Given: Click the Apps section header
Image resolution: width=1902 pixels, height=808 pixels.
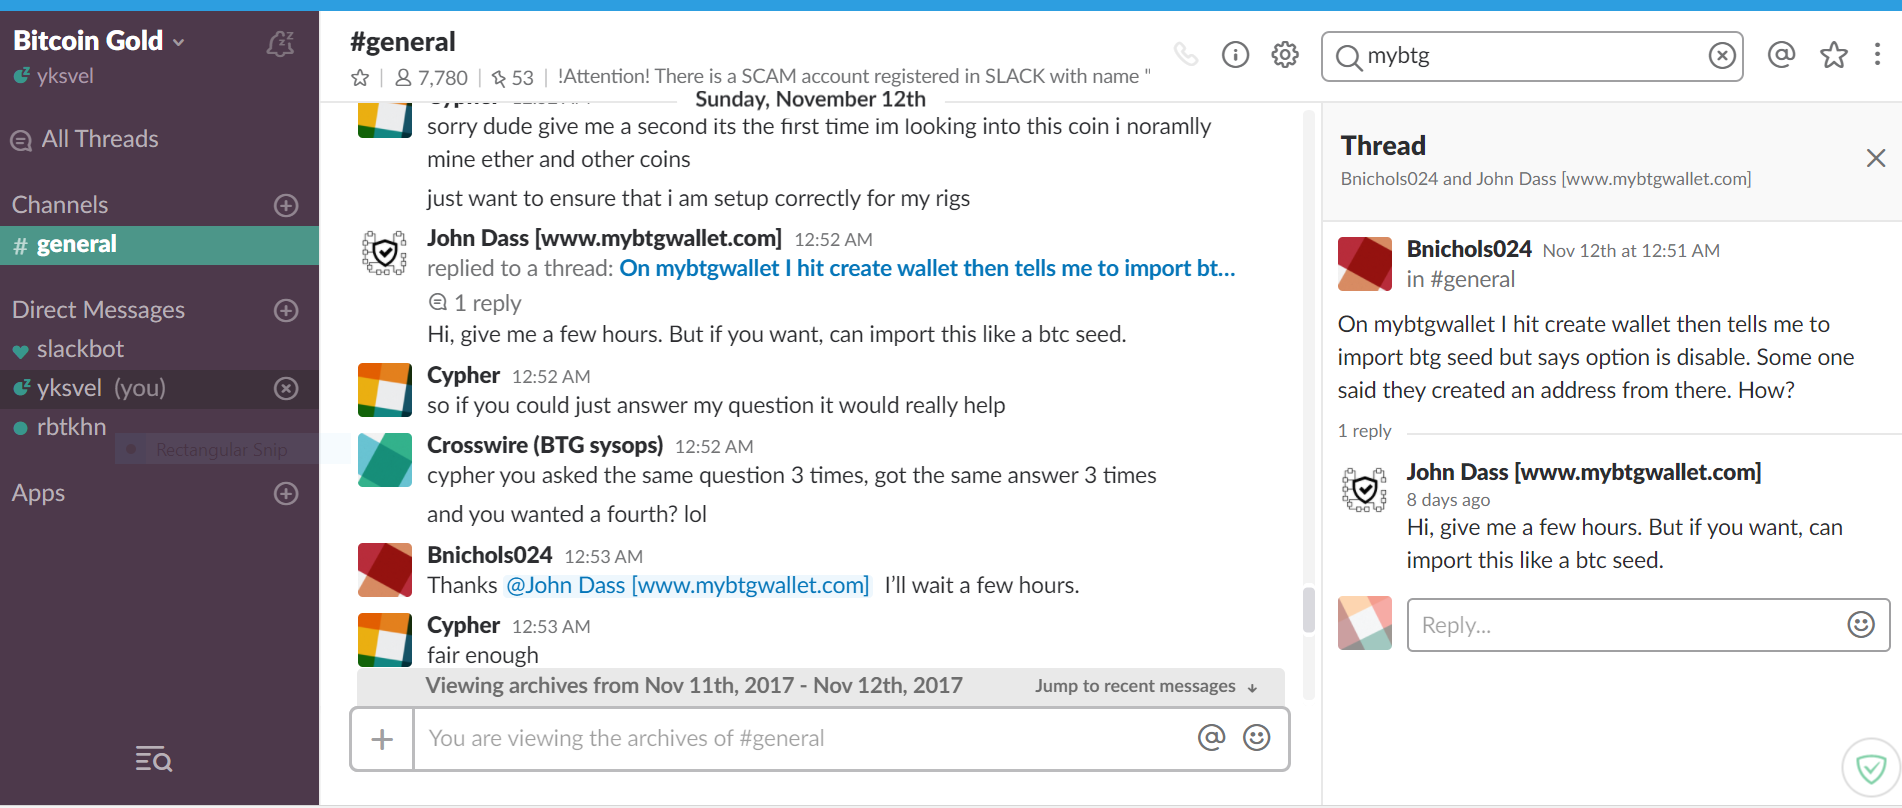Looking at the screenshot, I should (x=38, y=493).
